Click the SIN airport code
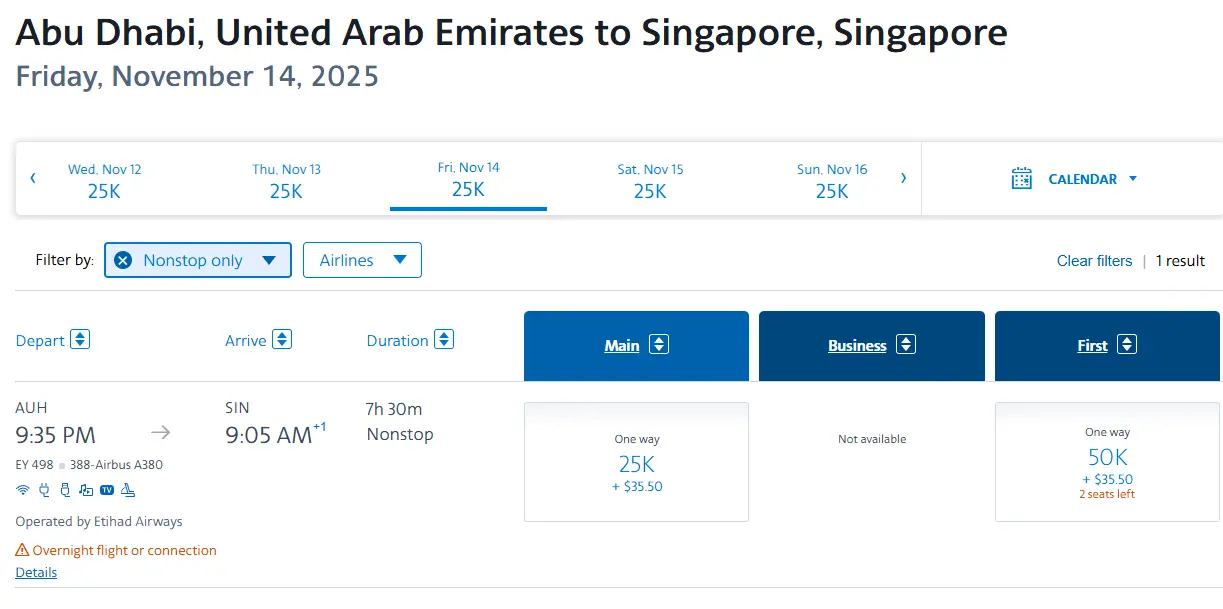 coord(237,408)
